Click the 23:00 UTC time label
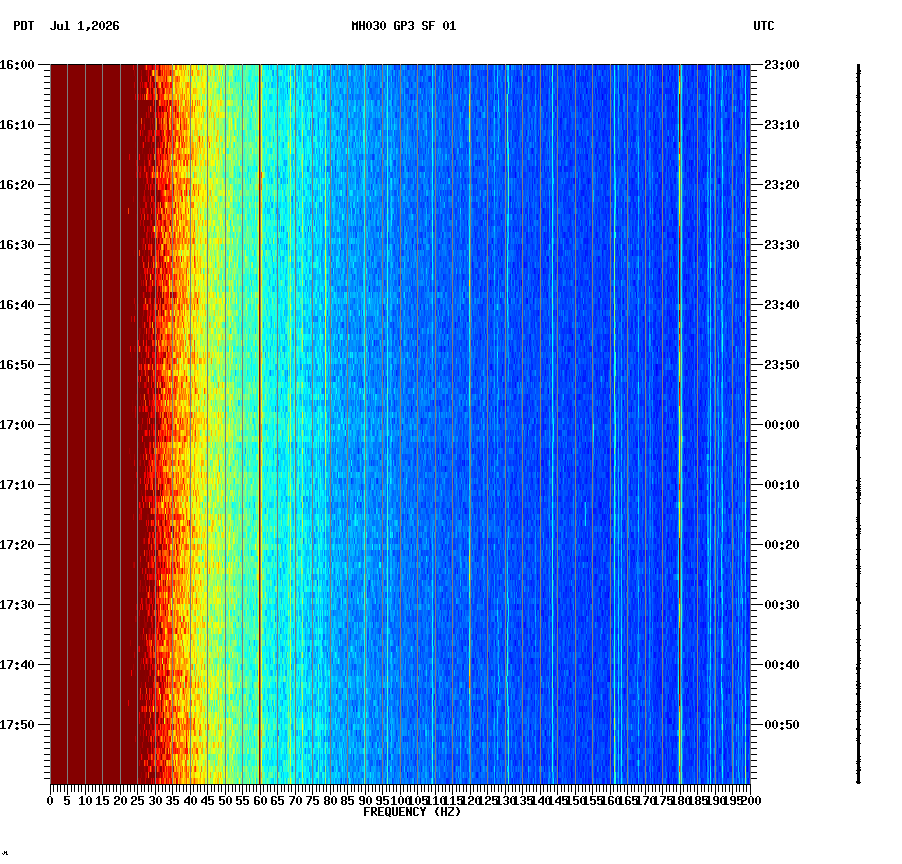The width and height of the screenshot is (902, 864). pyautogui.click(x=782, y=65)
